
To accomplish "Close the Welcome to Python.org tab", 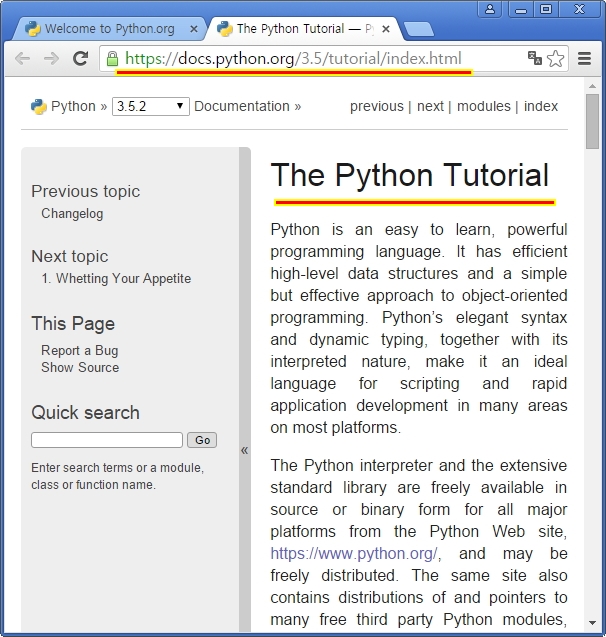I will pos(194,29).
